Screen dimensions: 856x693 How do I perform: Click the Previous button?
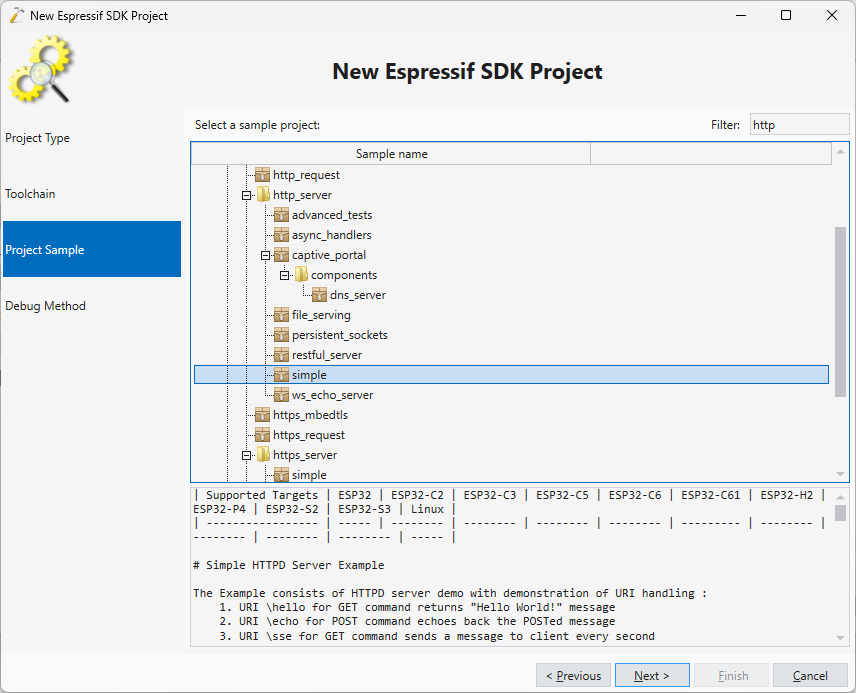click(x=573, y=676)
